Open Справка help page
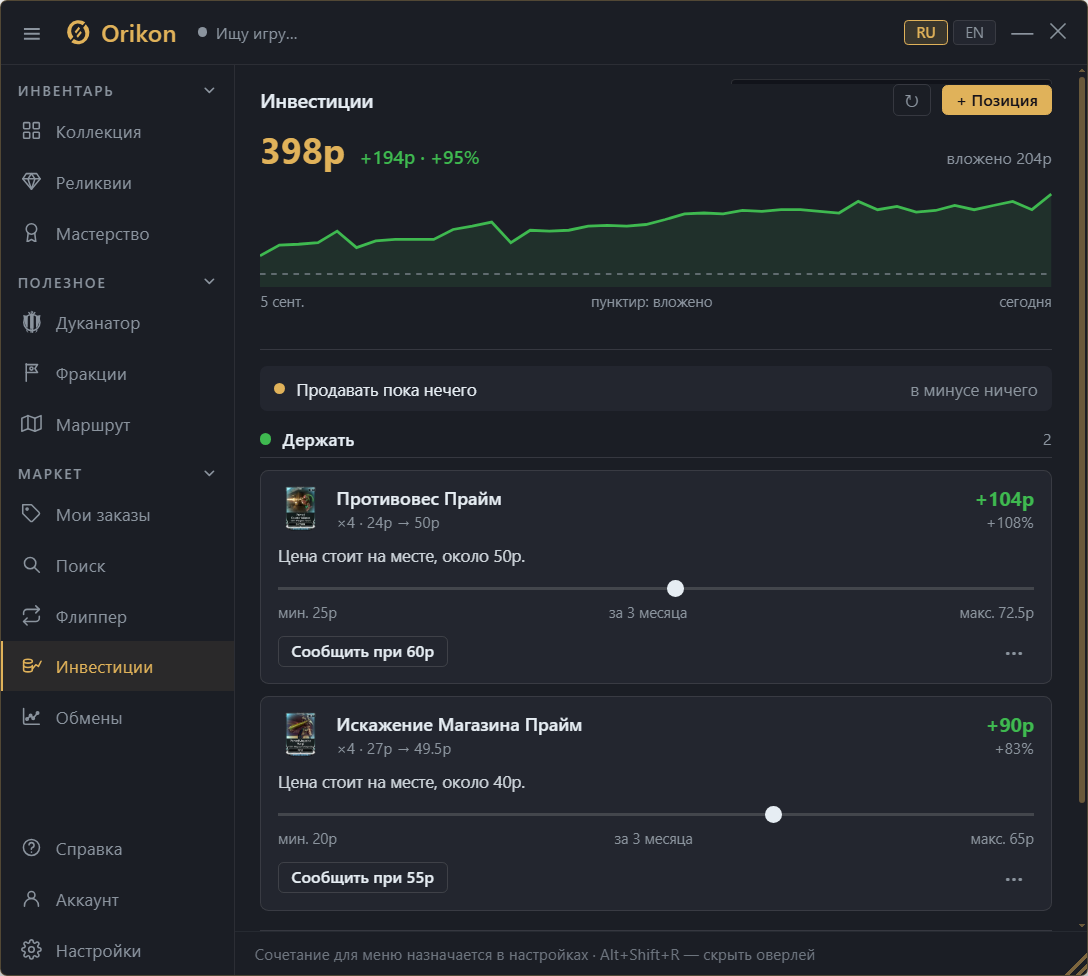Viewport: 1088px width, 976px height. (x=117, y=849)
